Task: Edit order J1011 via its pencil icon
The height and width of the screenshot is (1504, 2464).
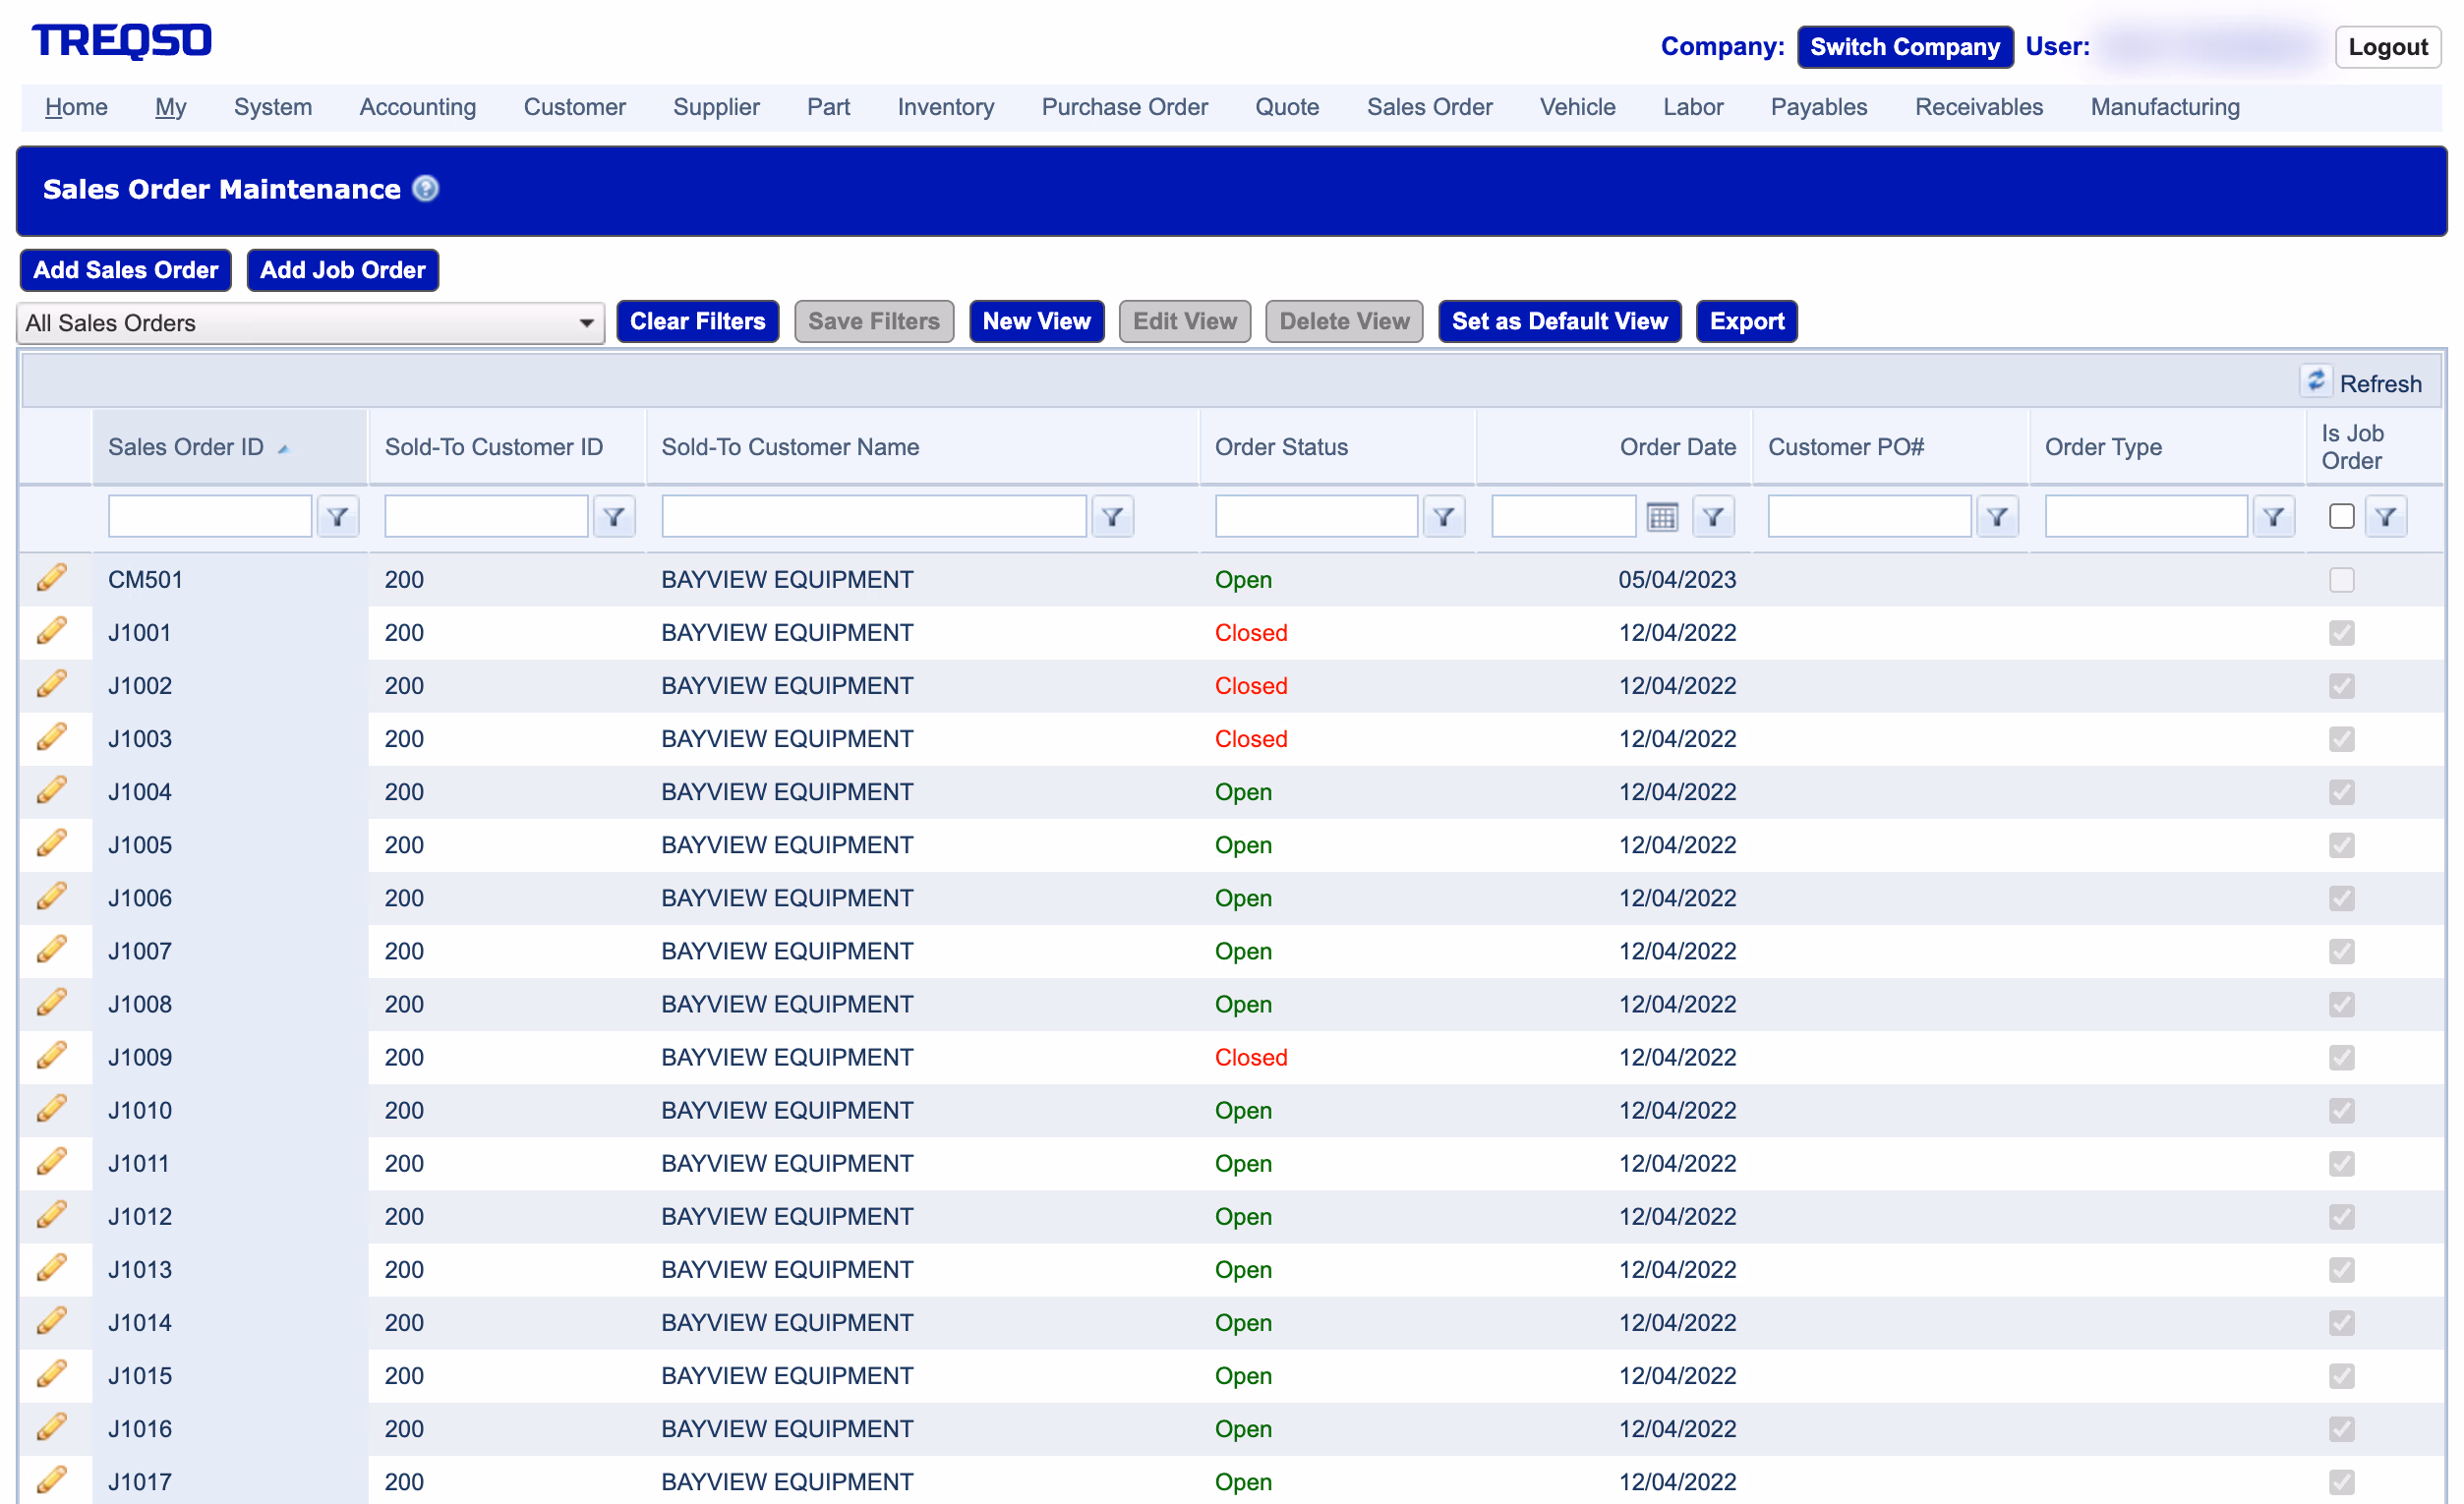Action: (x=52, y=1161)
